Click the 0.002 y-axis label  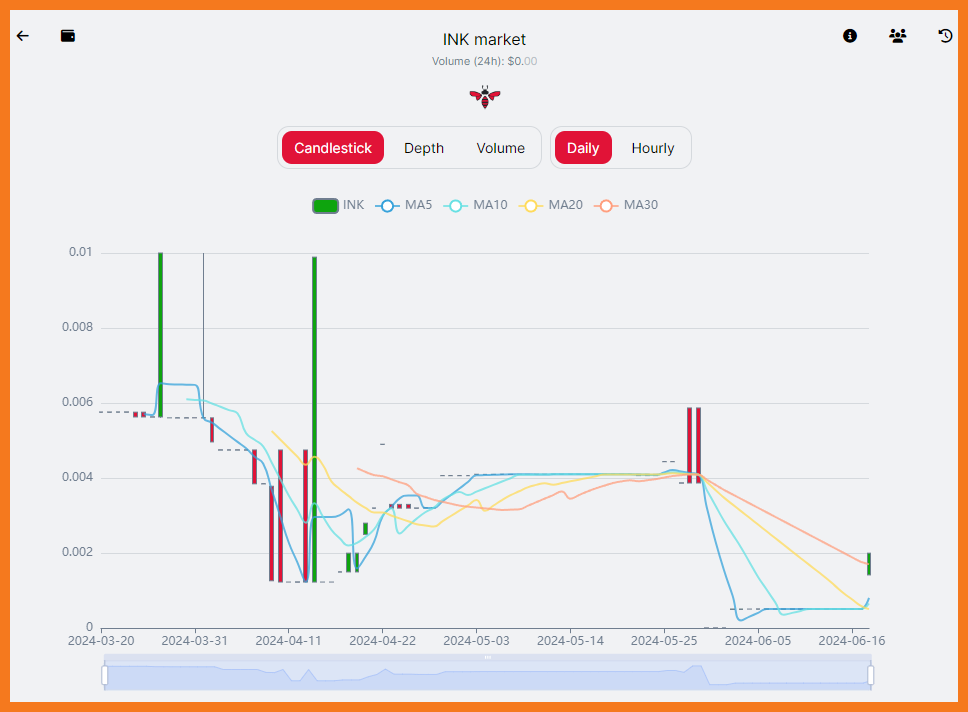pyautogui.click(x=77, y=552)
